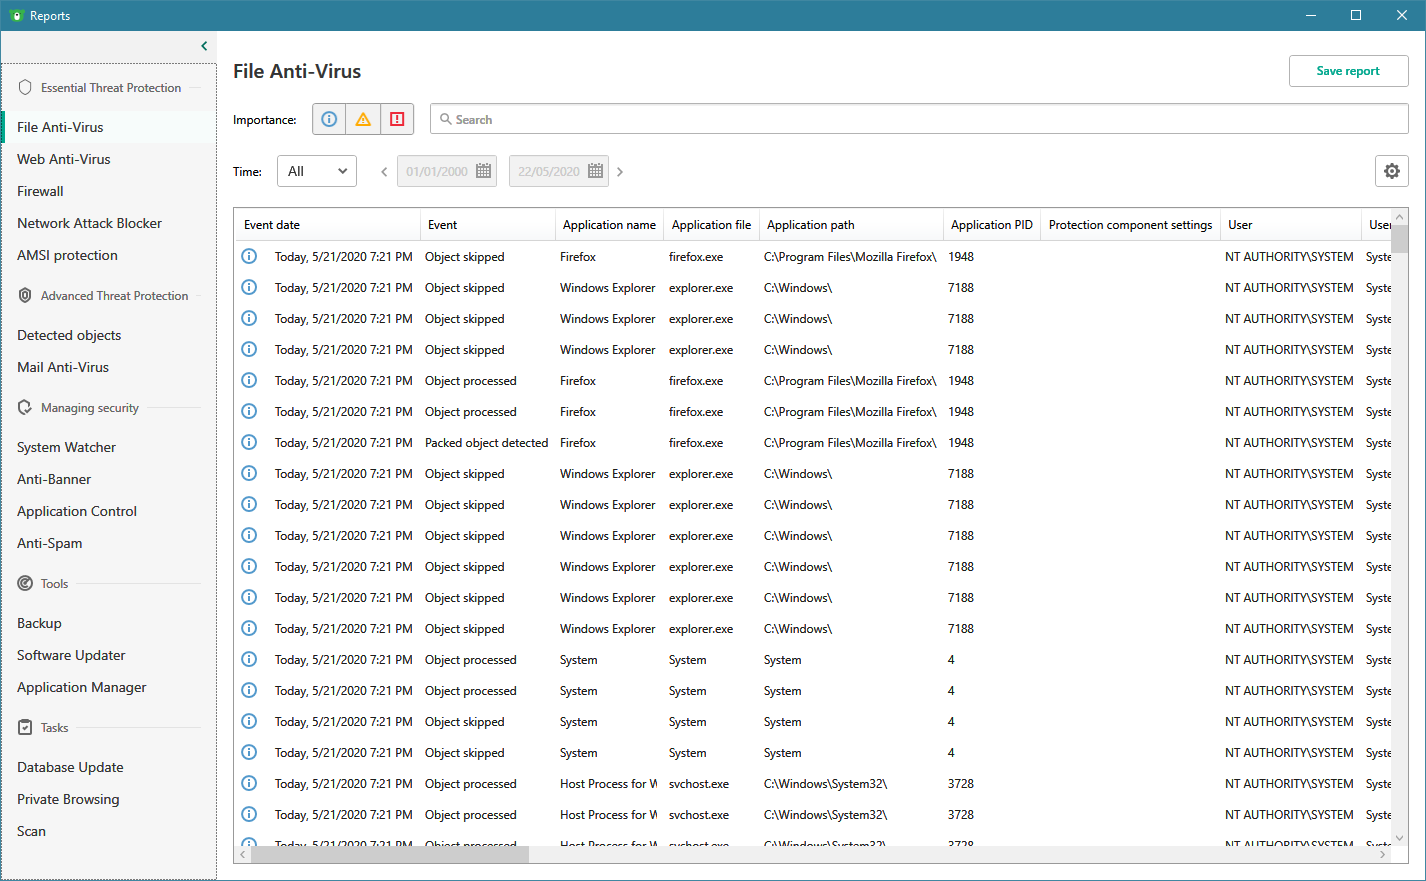
Task: Sort by the Application name column header
Action: coord(609,225)
